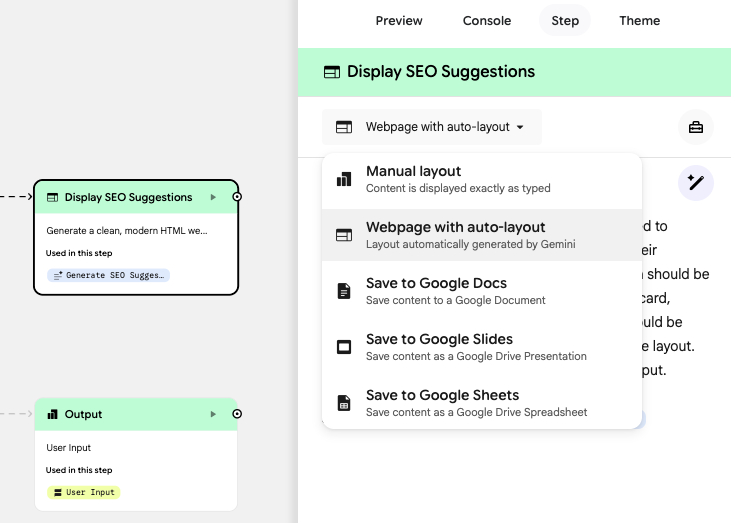Image resolution: width=731 pixels, height=523 pixels.
Task: Click the play arrow on Output node
Action: [213, 414]
